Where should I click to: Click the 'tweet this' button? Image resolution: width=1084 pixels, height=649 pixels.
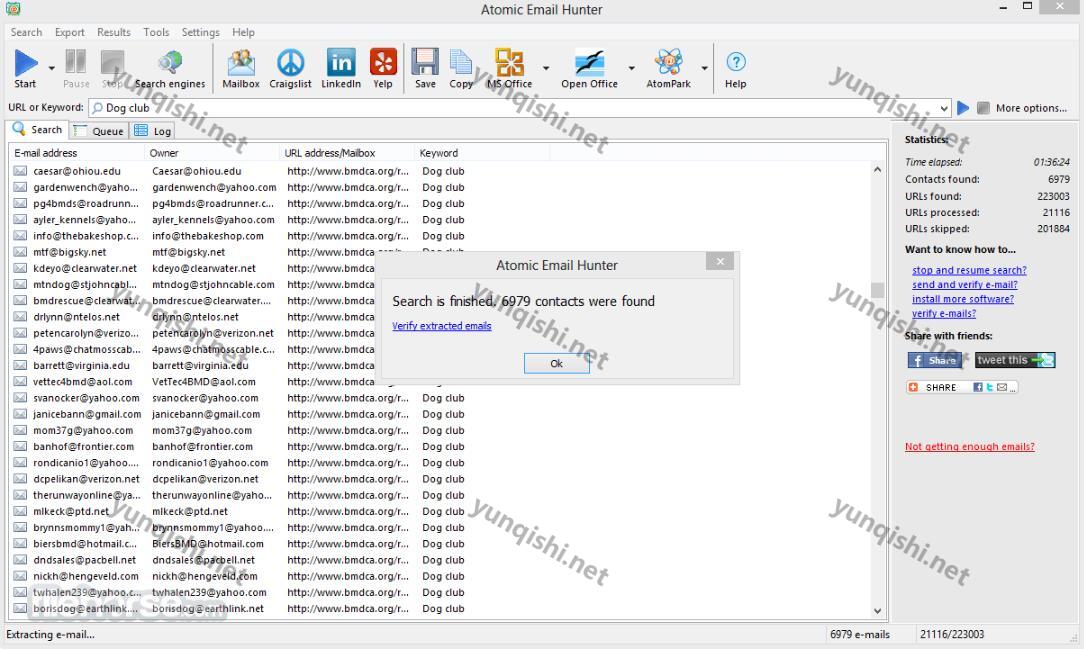(x=1015, y=360)
